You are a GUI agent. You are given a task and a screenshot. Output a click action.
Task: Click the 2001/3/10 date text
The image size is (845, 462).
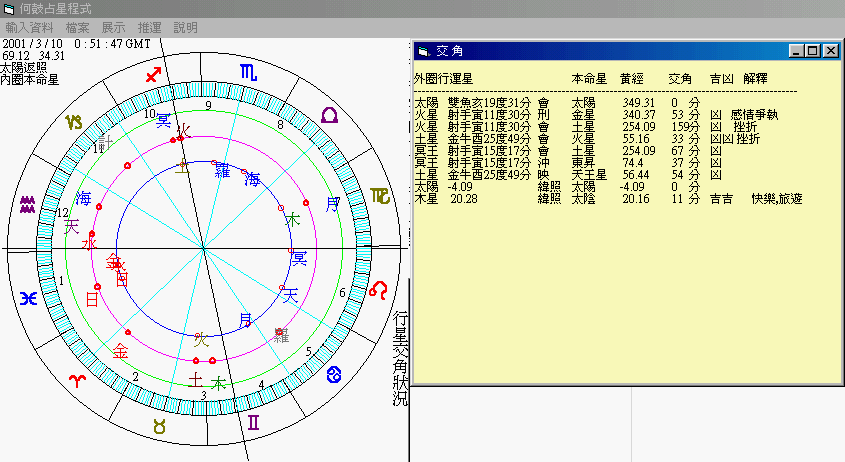pos(32,44)
